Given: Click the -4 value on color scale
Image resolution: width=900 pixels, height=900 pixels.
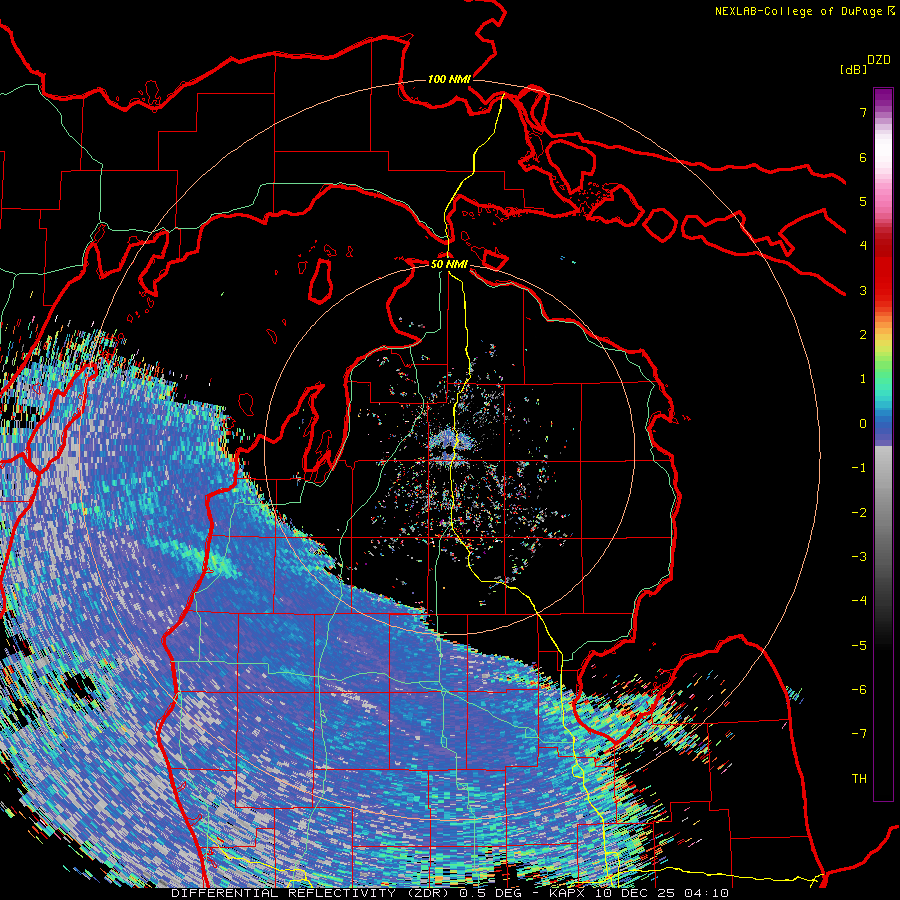Looking at the screenshot, I should tap(859, 601).
